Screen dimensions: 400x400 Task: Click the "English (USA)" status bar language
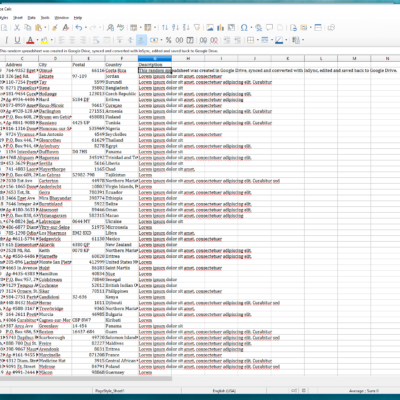224,391
